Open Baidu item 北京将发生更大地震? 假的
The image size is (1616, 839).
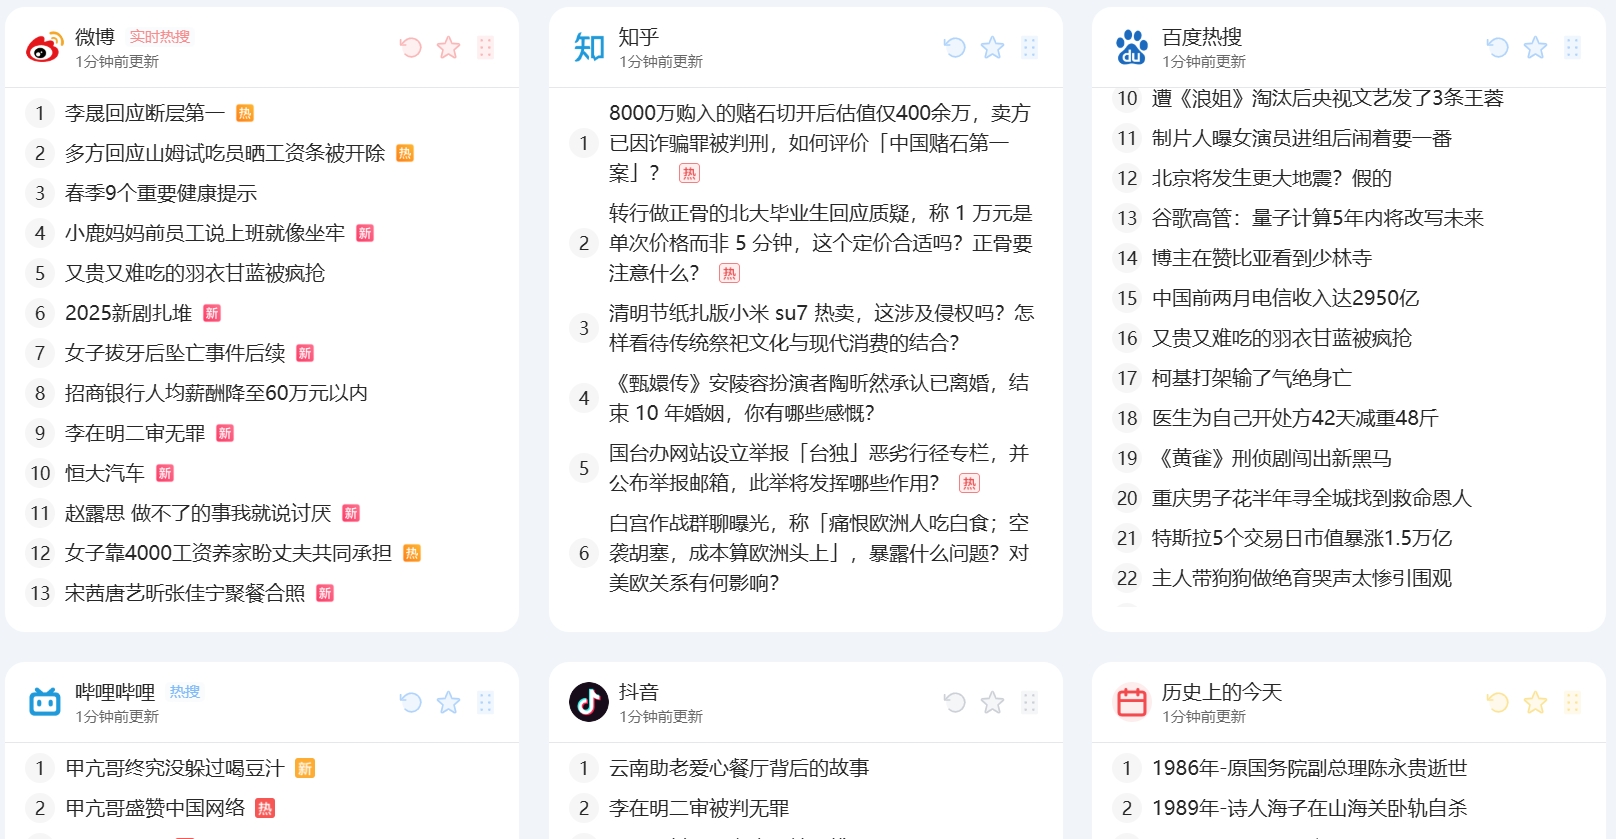click(x=1272, y=178)
